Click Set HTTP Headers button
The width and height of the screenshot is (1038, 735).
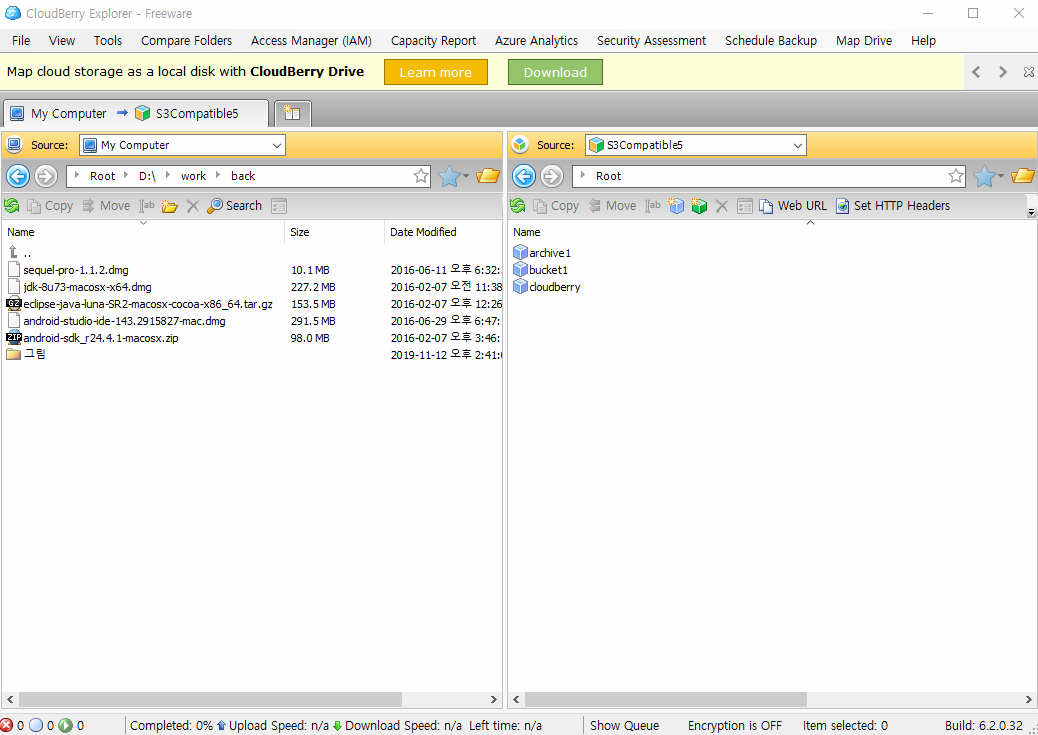coord(892,206)
